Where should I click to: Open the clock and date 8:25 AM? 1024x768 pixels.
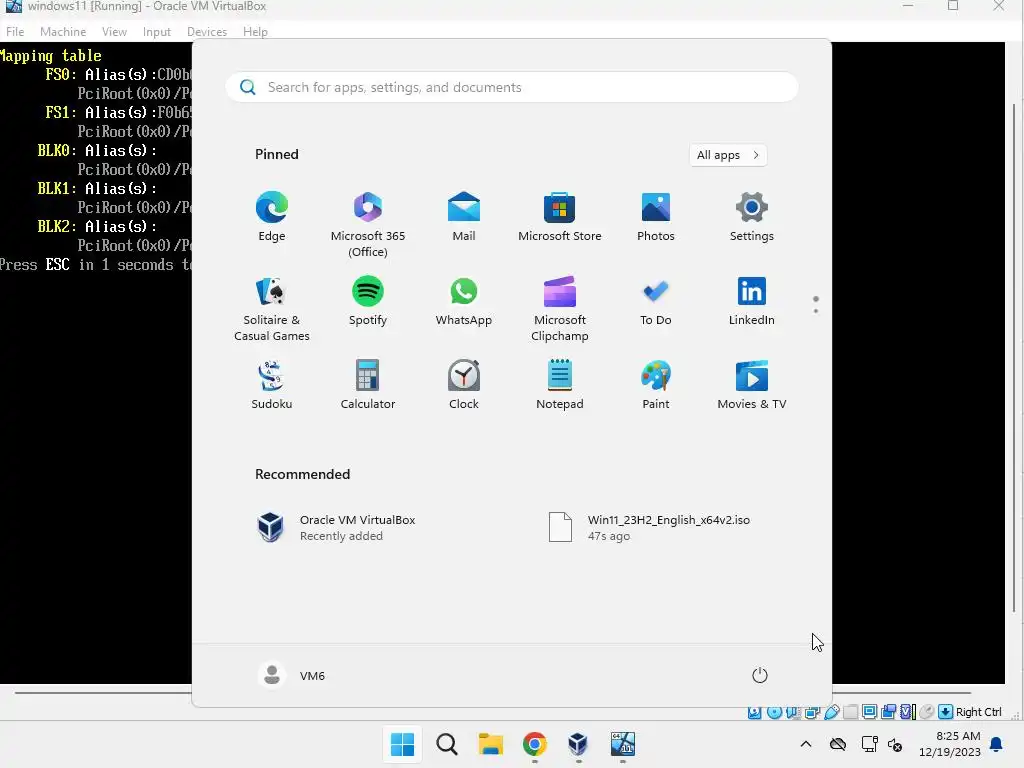coord(950,744)
